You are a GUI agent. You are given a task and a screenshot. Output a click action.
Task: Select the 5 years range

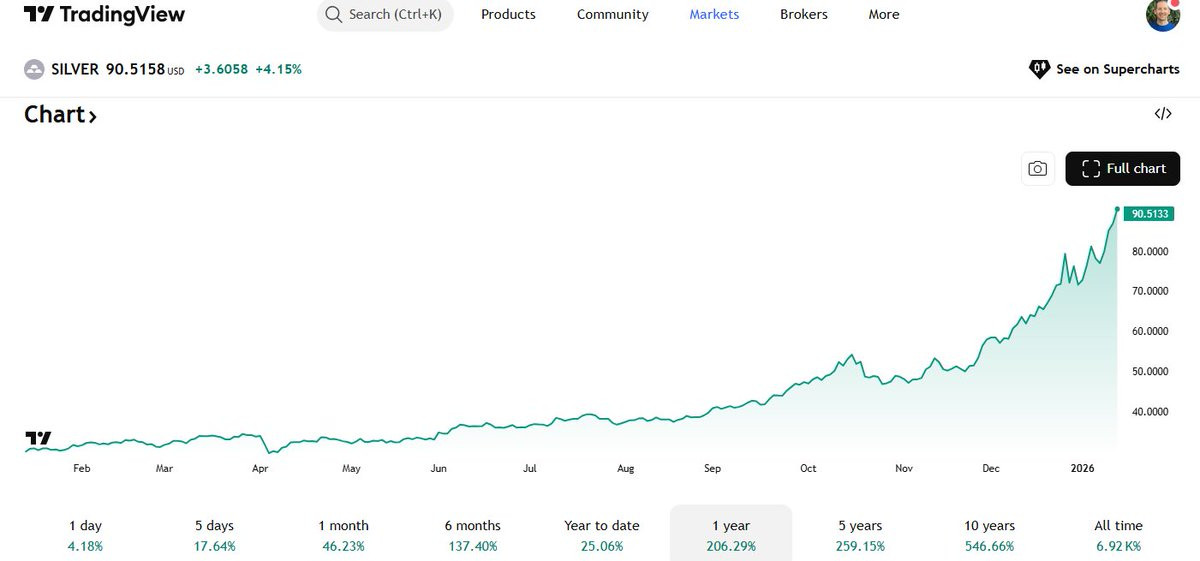[x=860, y=535]
